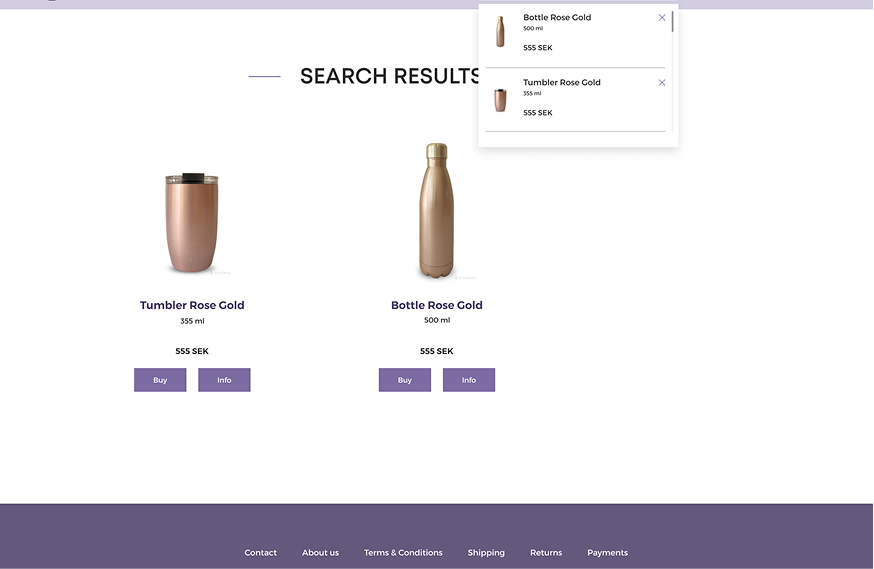874x569 pixels.
Task: Open the Shipping footer link
Action: tap(486, 553)
